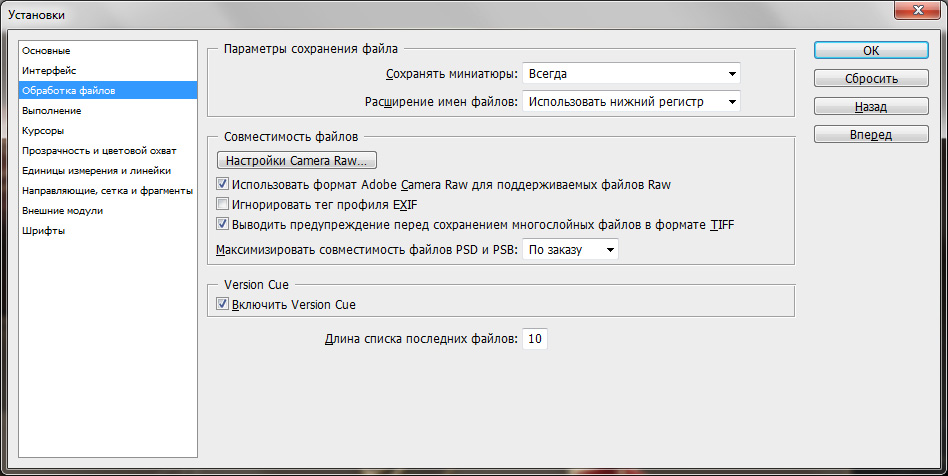Open the Курсоры preferences page
The width and height of the screenshot is (948, 476).
43,130
